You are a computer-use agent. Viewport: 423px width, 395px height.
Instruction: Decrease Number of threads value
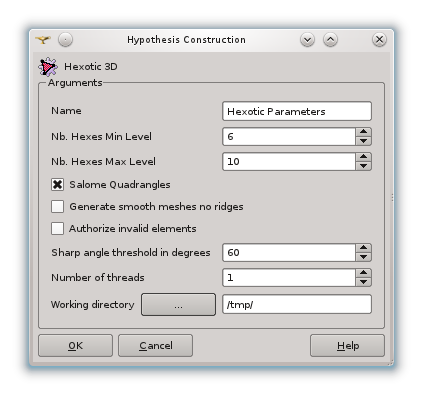(x=363, y=282)
